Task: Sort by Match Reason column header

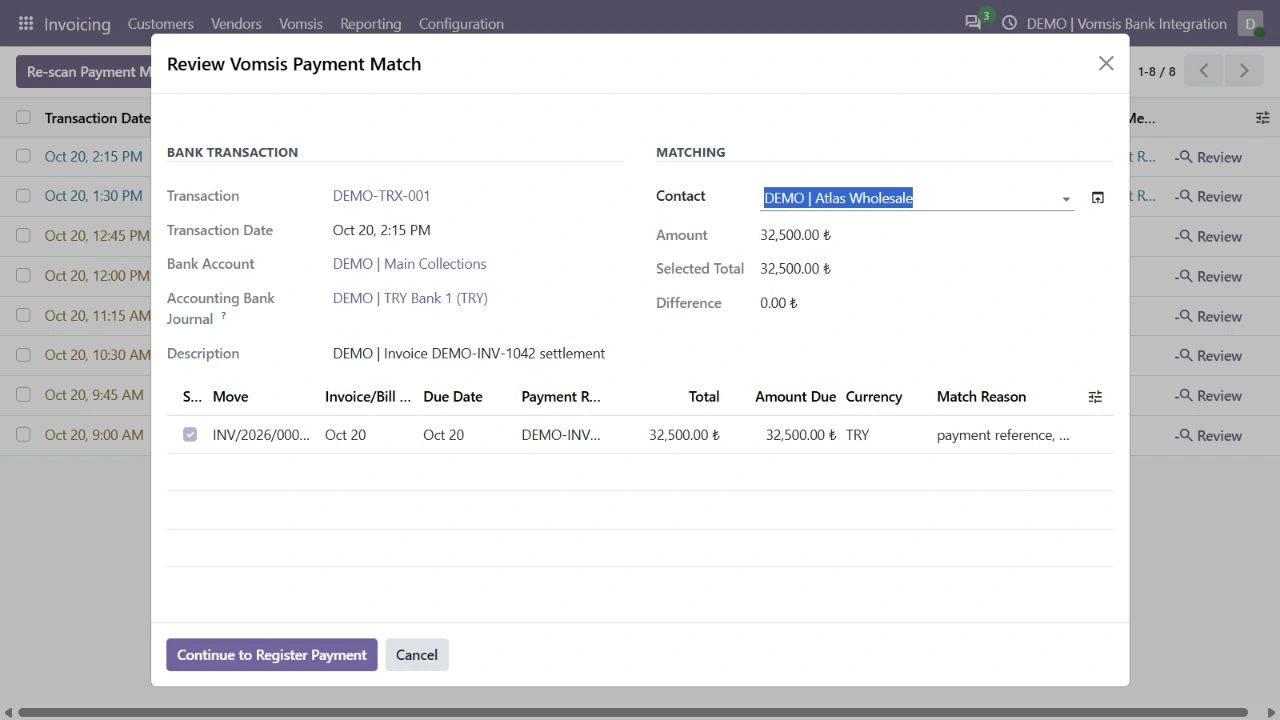Action: point(981,397)
